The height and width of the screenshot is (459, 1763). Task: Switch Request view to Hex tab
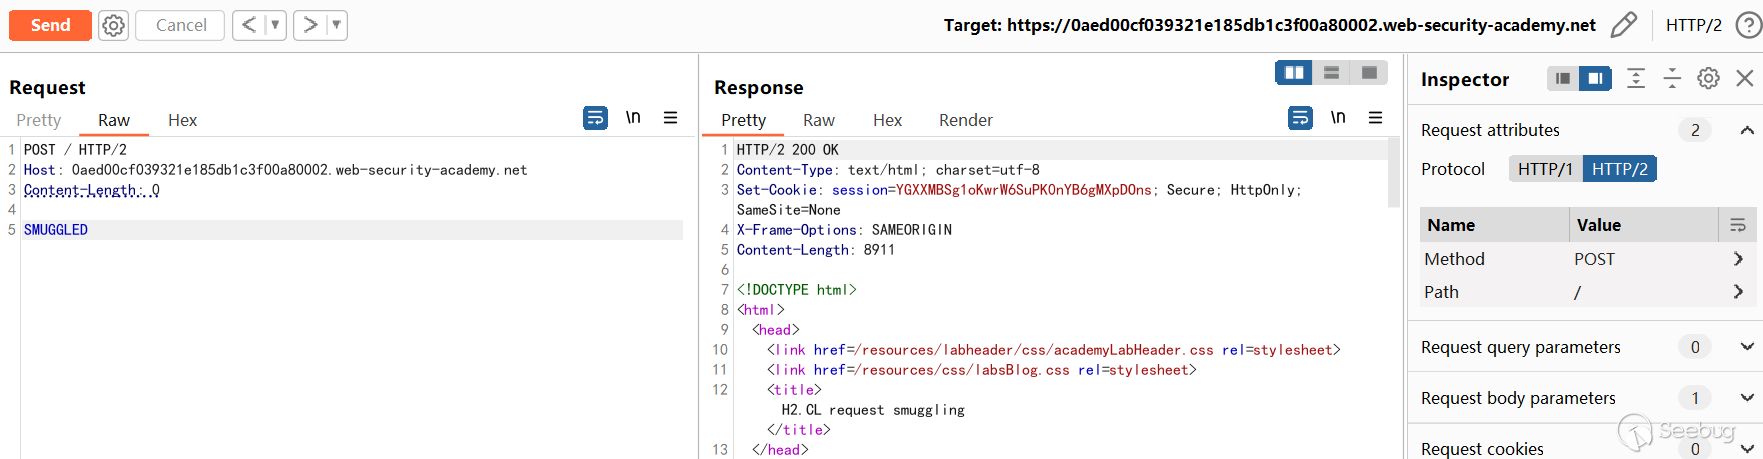point(182,120)
